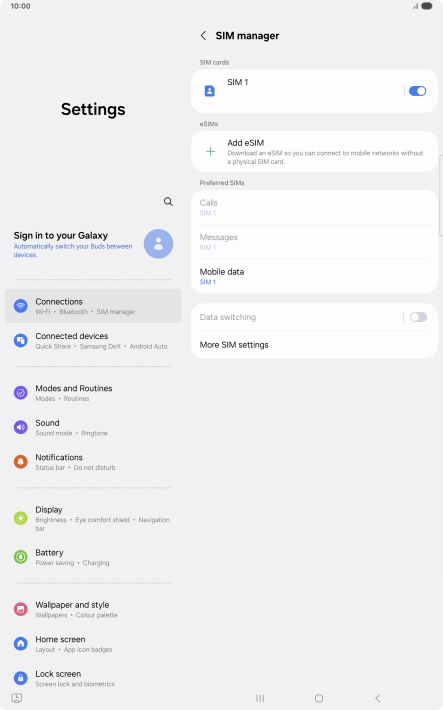
Task: Select Connections in settings list
Action: click(x=93, y=306)
